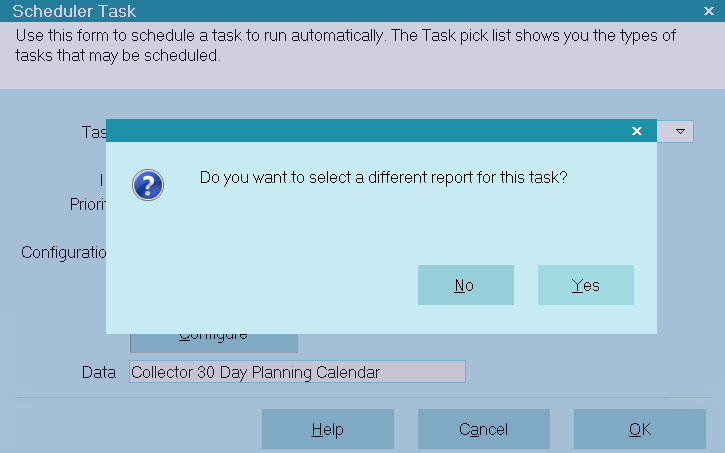
Task: Confirm the scheduler task with OK
Action: click(x=640, y=429)
